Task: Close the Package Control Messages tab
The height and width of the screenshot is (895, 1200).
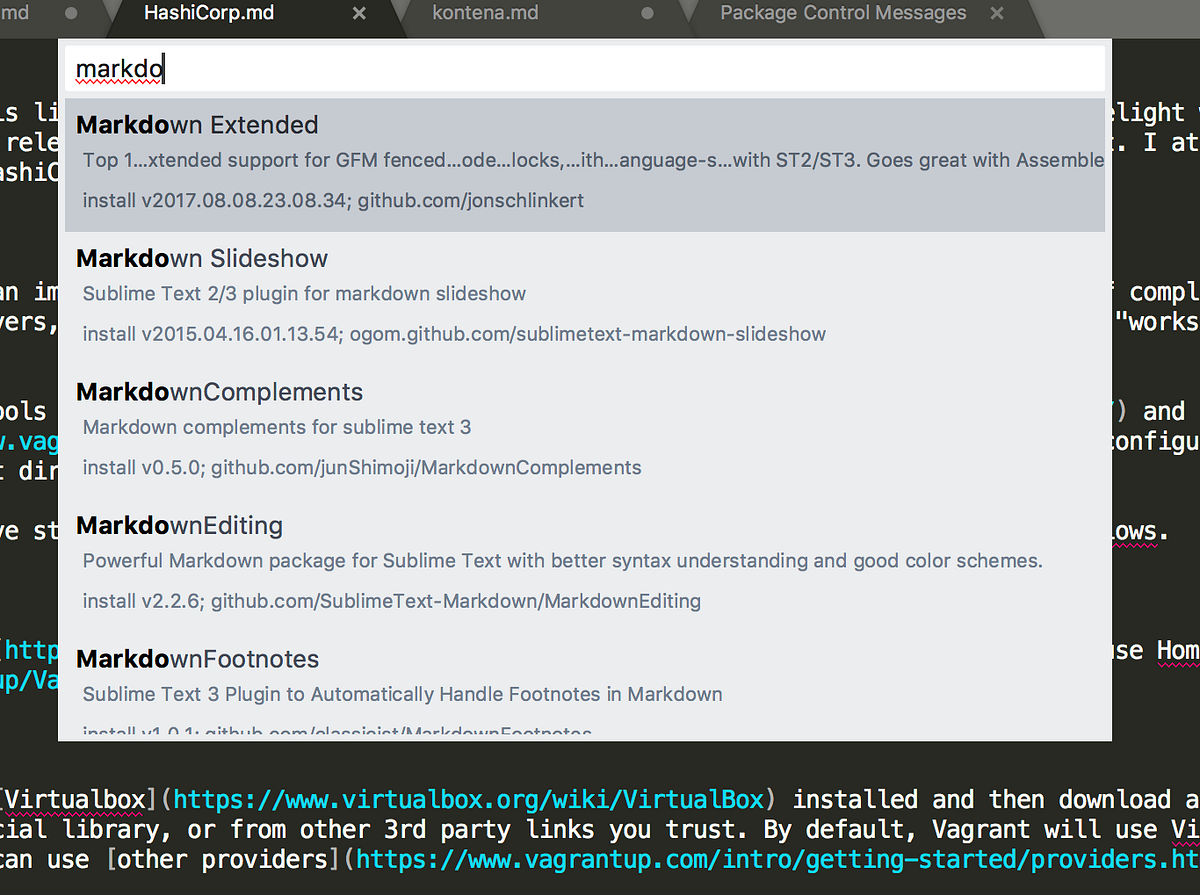Action: pyautogui.click(x=995, y=13)
